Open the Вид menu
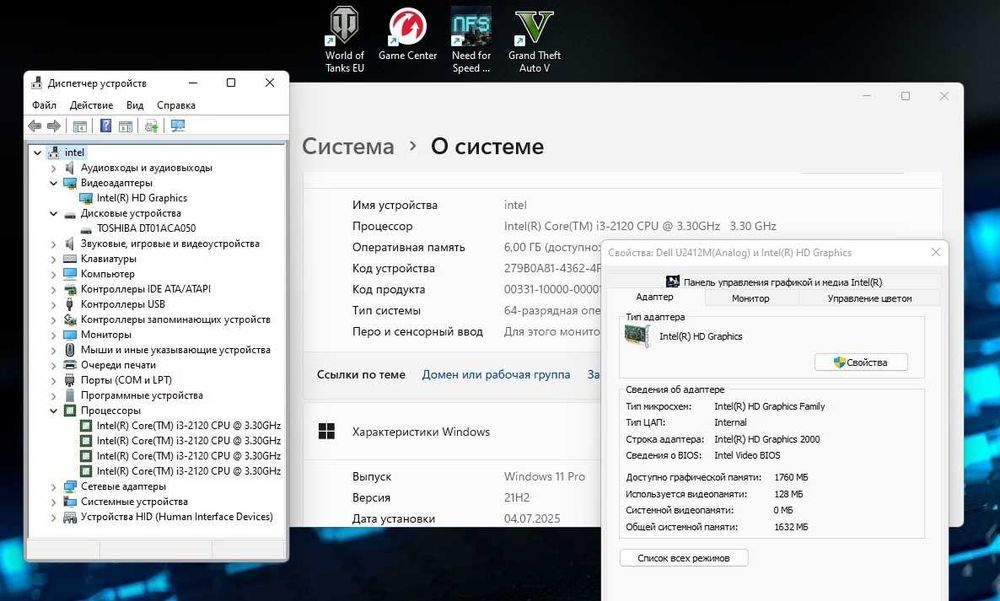 [135, 105]
